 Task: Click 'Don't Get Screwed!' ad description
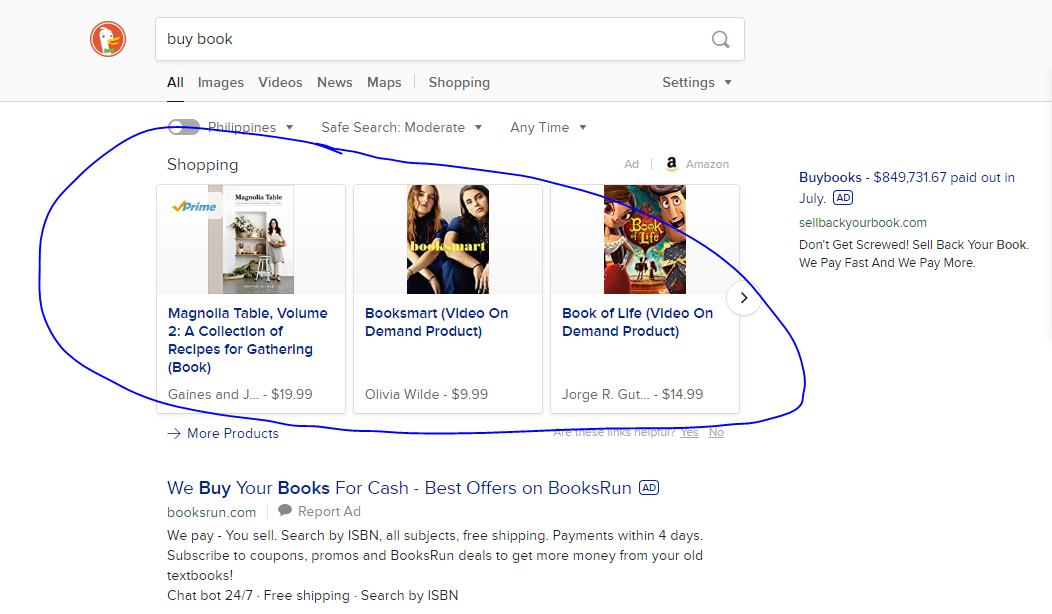tap(914, 254)
